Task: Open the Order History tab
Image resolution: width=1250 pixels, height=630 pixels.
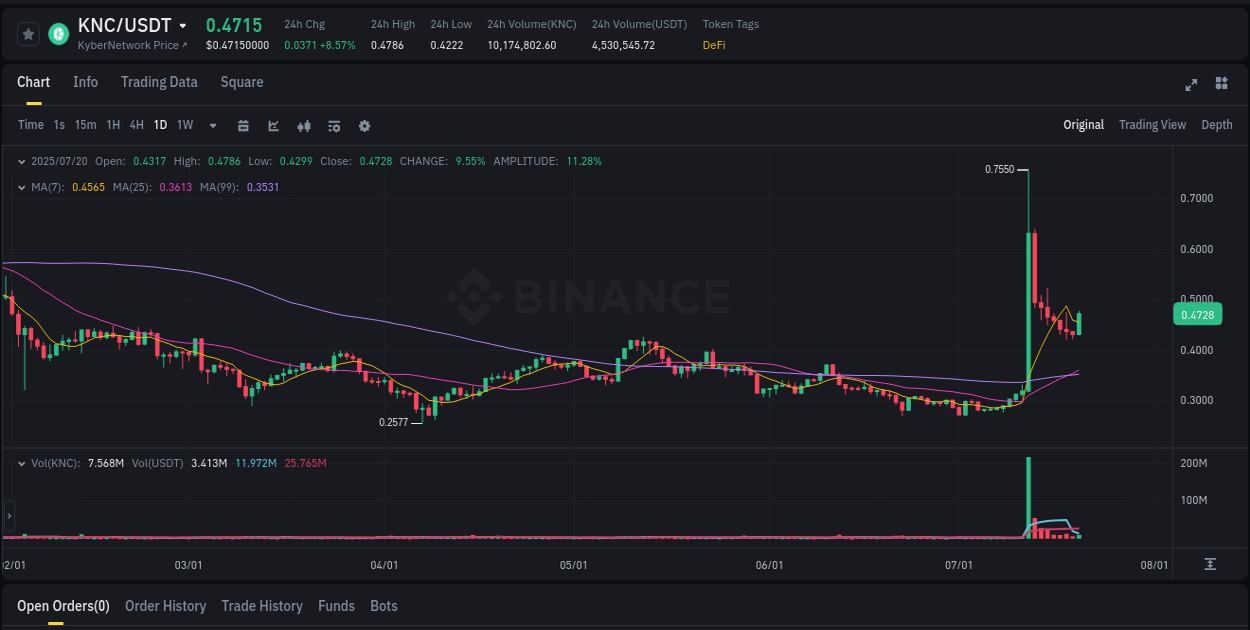Action: click(165, 606)
